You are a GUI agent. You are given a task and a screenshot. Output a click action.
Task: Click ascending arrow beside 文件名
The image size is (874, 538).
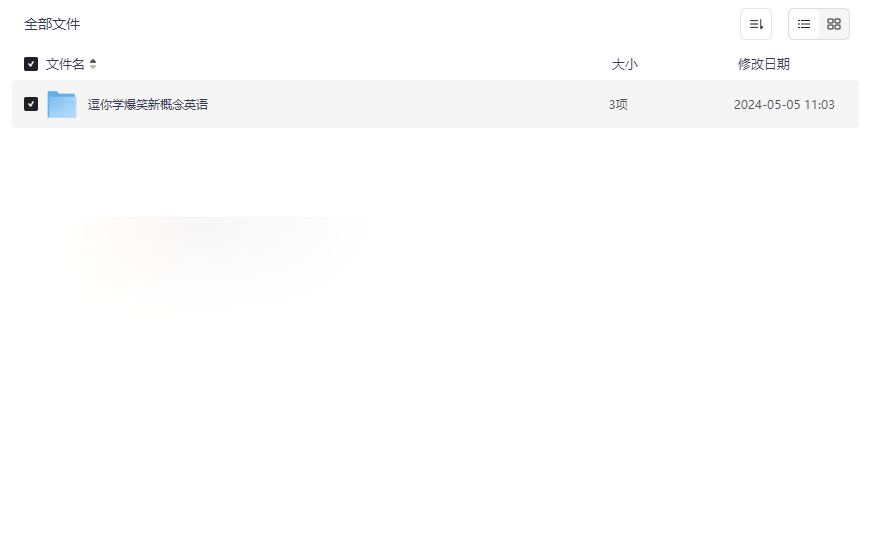click(x=93, y=61)
